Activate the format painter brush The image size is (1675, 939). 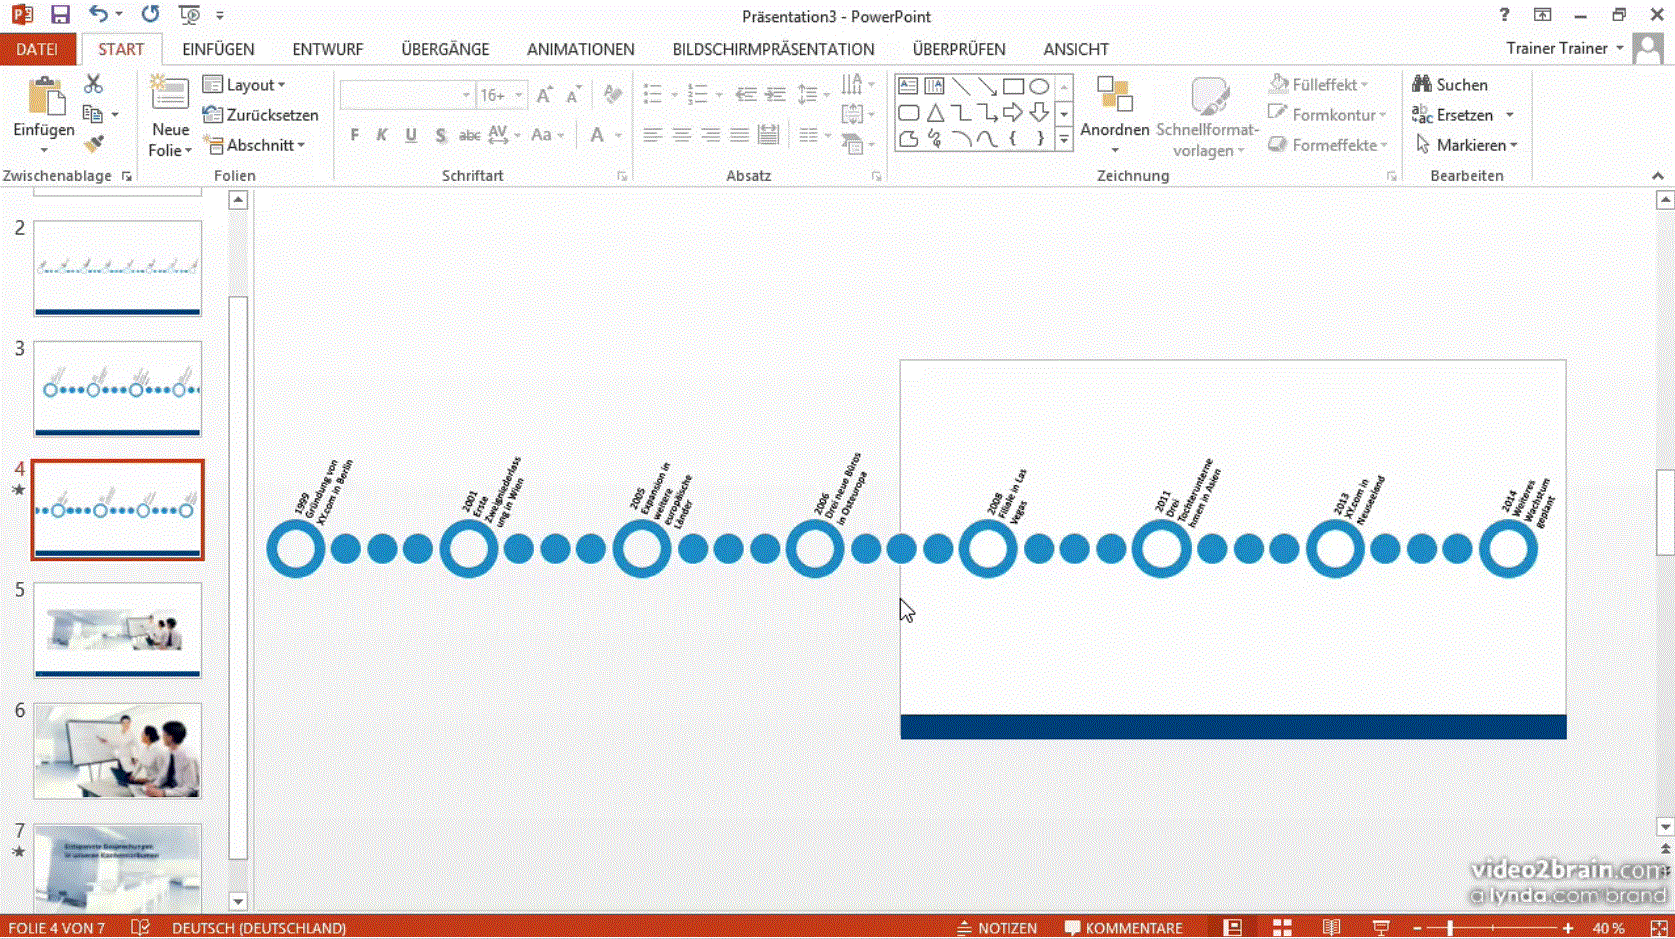point(94,144)
